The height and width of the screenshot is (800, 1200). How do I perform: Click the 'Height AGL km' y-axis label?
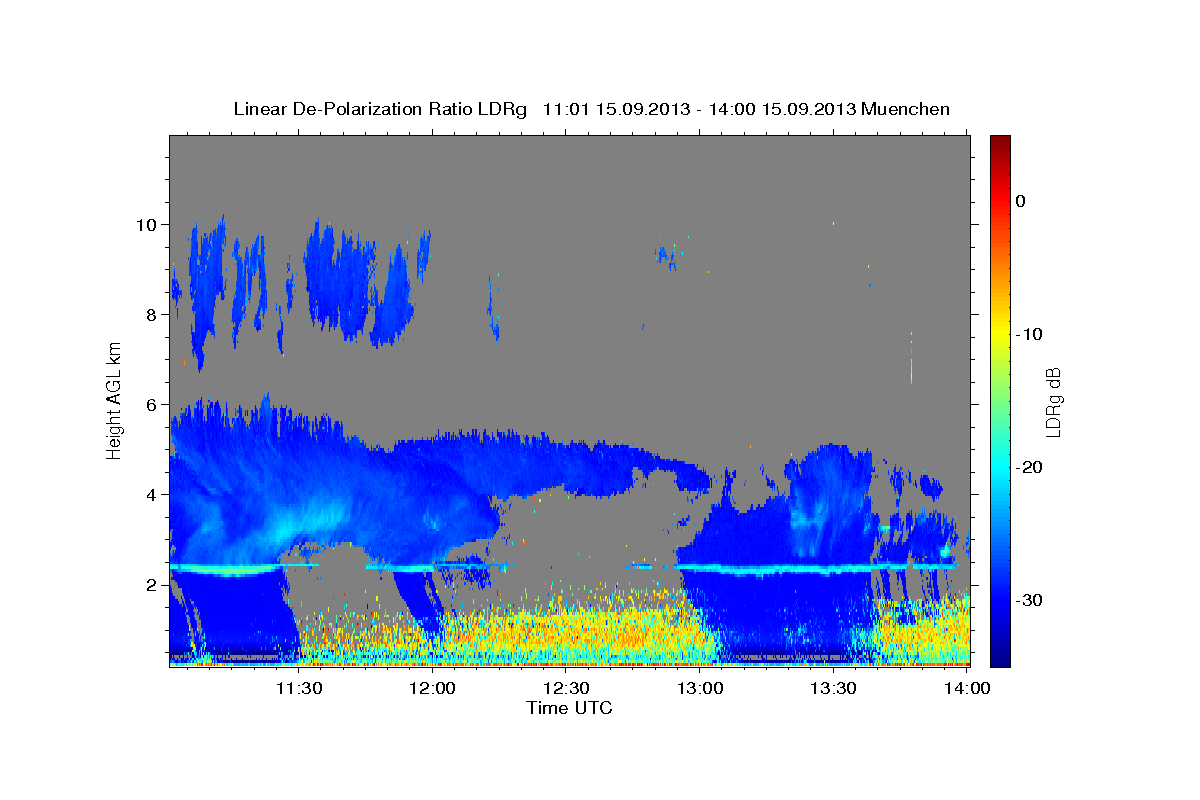coord(114,400)
